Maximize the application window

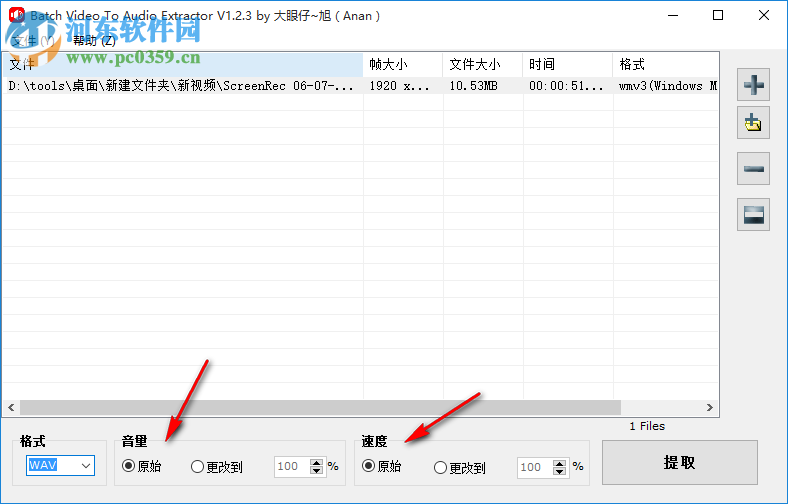point(718,15)
